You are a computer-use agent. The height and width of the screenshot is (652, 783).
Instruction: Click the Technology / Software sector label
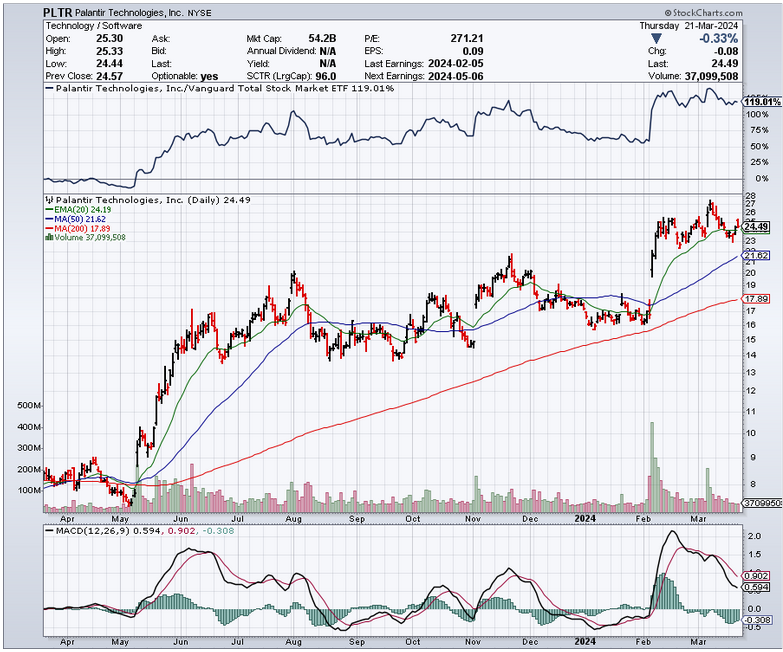pos(85,23)
